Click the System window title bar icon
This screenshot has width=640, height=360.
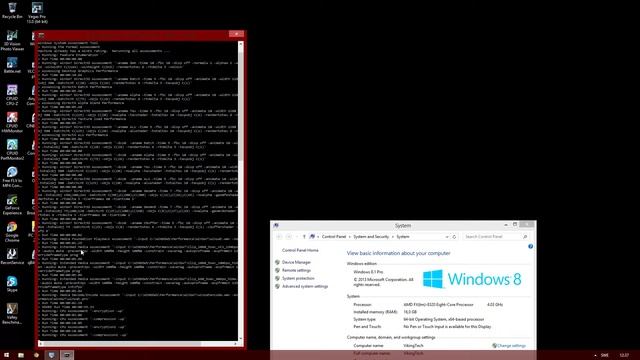click(276, 225)
